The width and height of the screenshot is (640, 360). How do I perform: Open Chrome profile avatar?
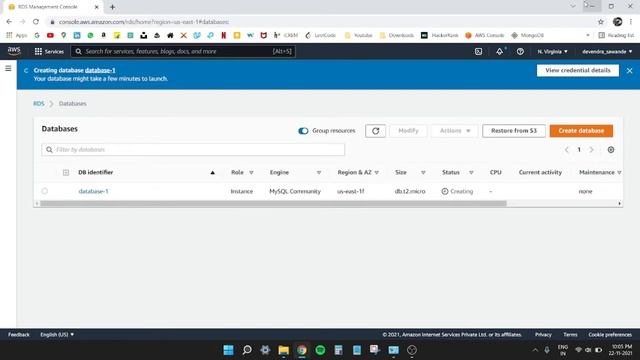coord(618,22)
